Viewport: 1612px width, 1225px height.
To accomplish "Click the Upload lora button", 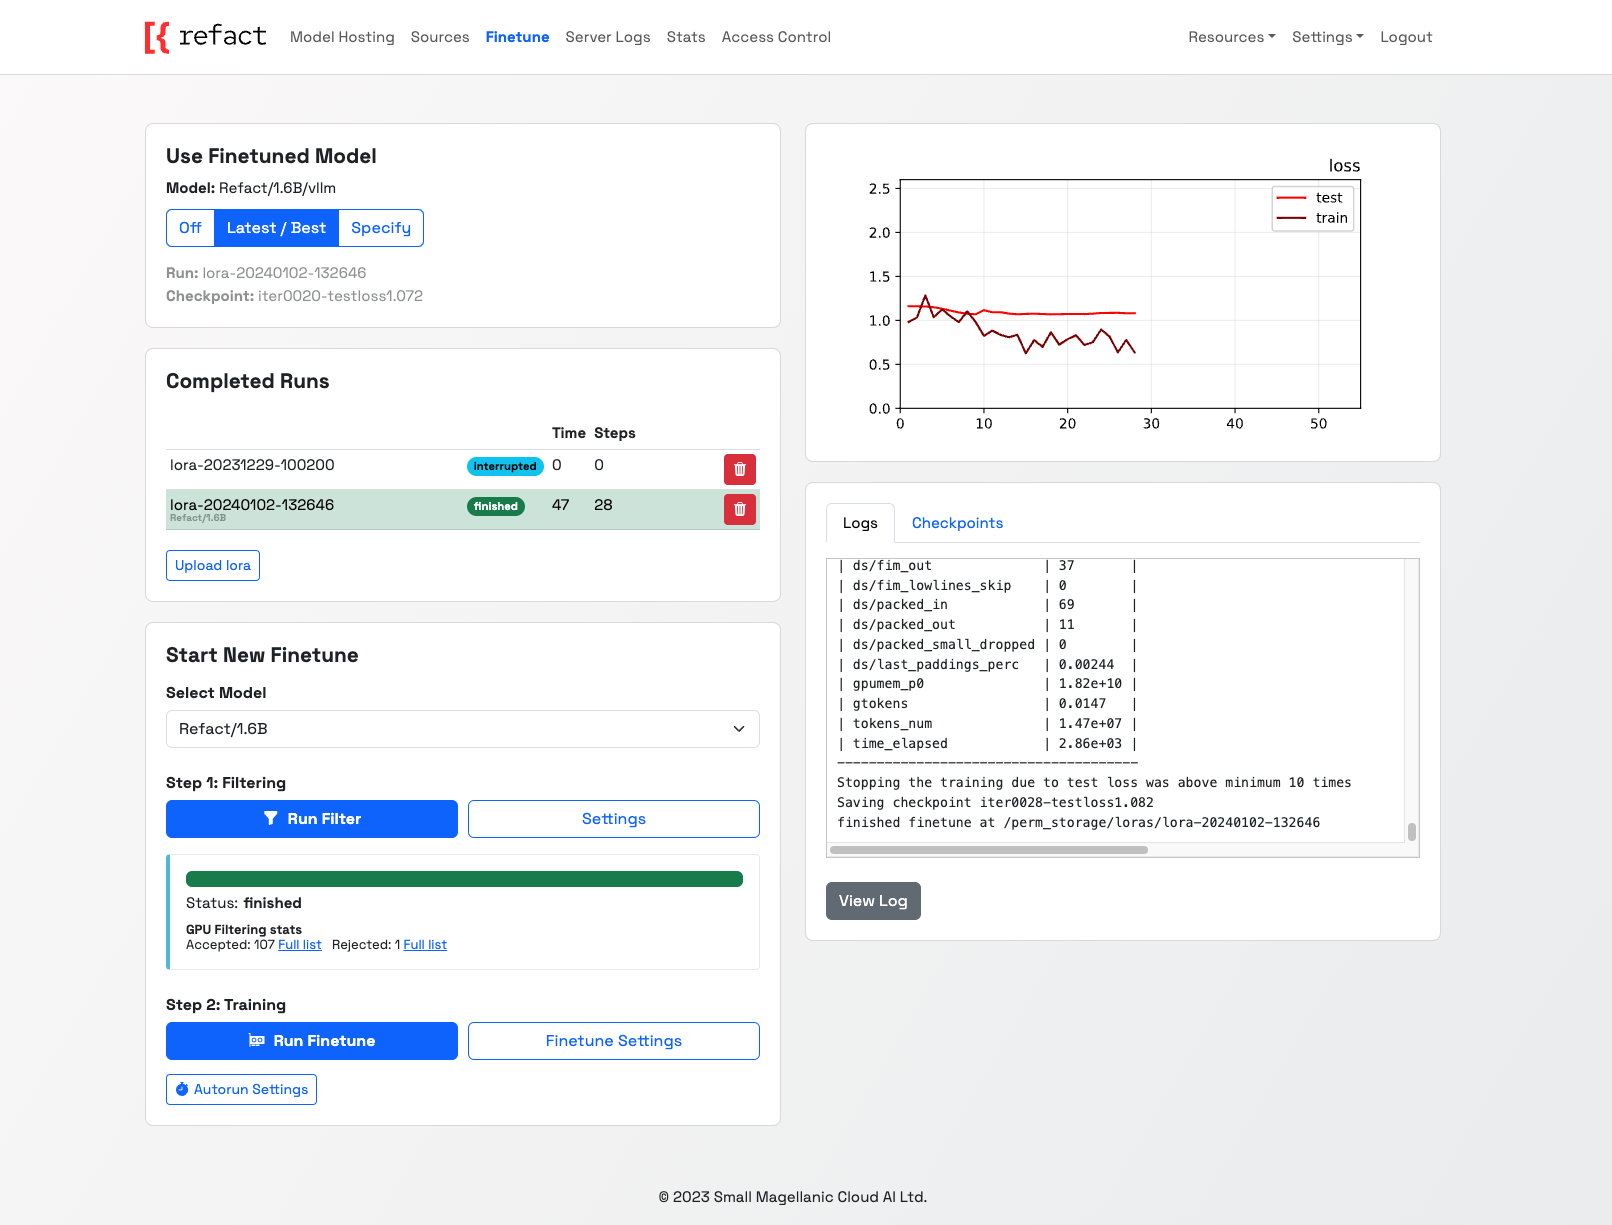I will (213, 565).
